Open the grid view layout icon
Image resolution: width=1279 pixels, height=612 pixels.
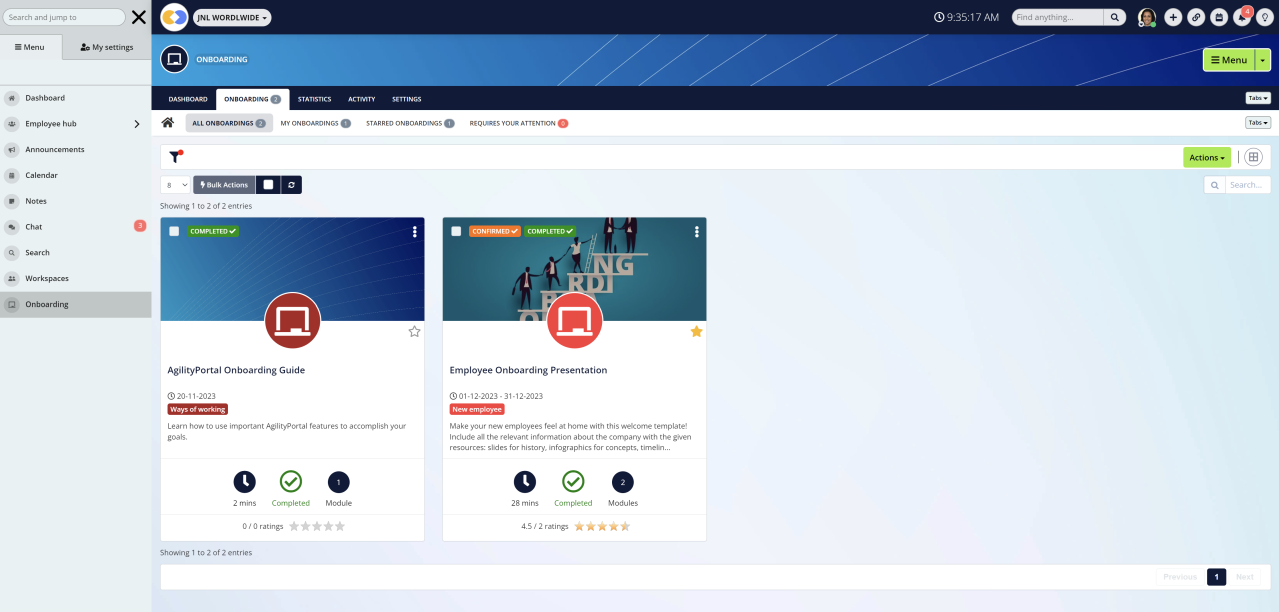(x=1253, y=157)
